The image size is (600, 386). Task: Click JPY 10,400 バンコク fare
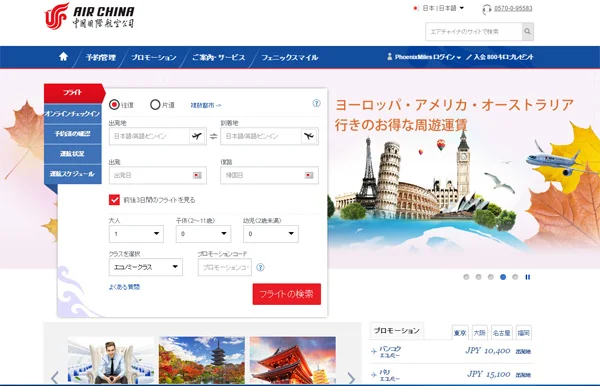click(x=488, y=351)
